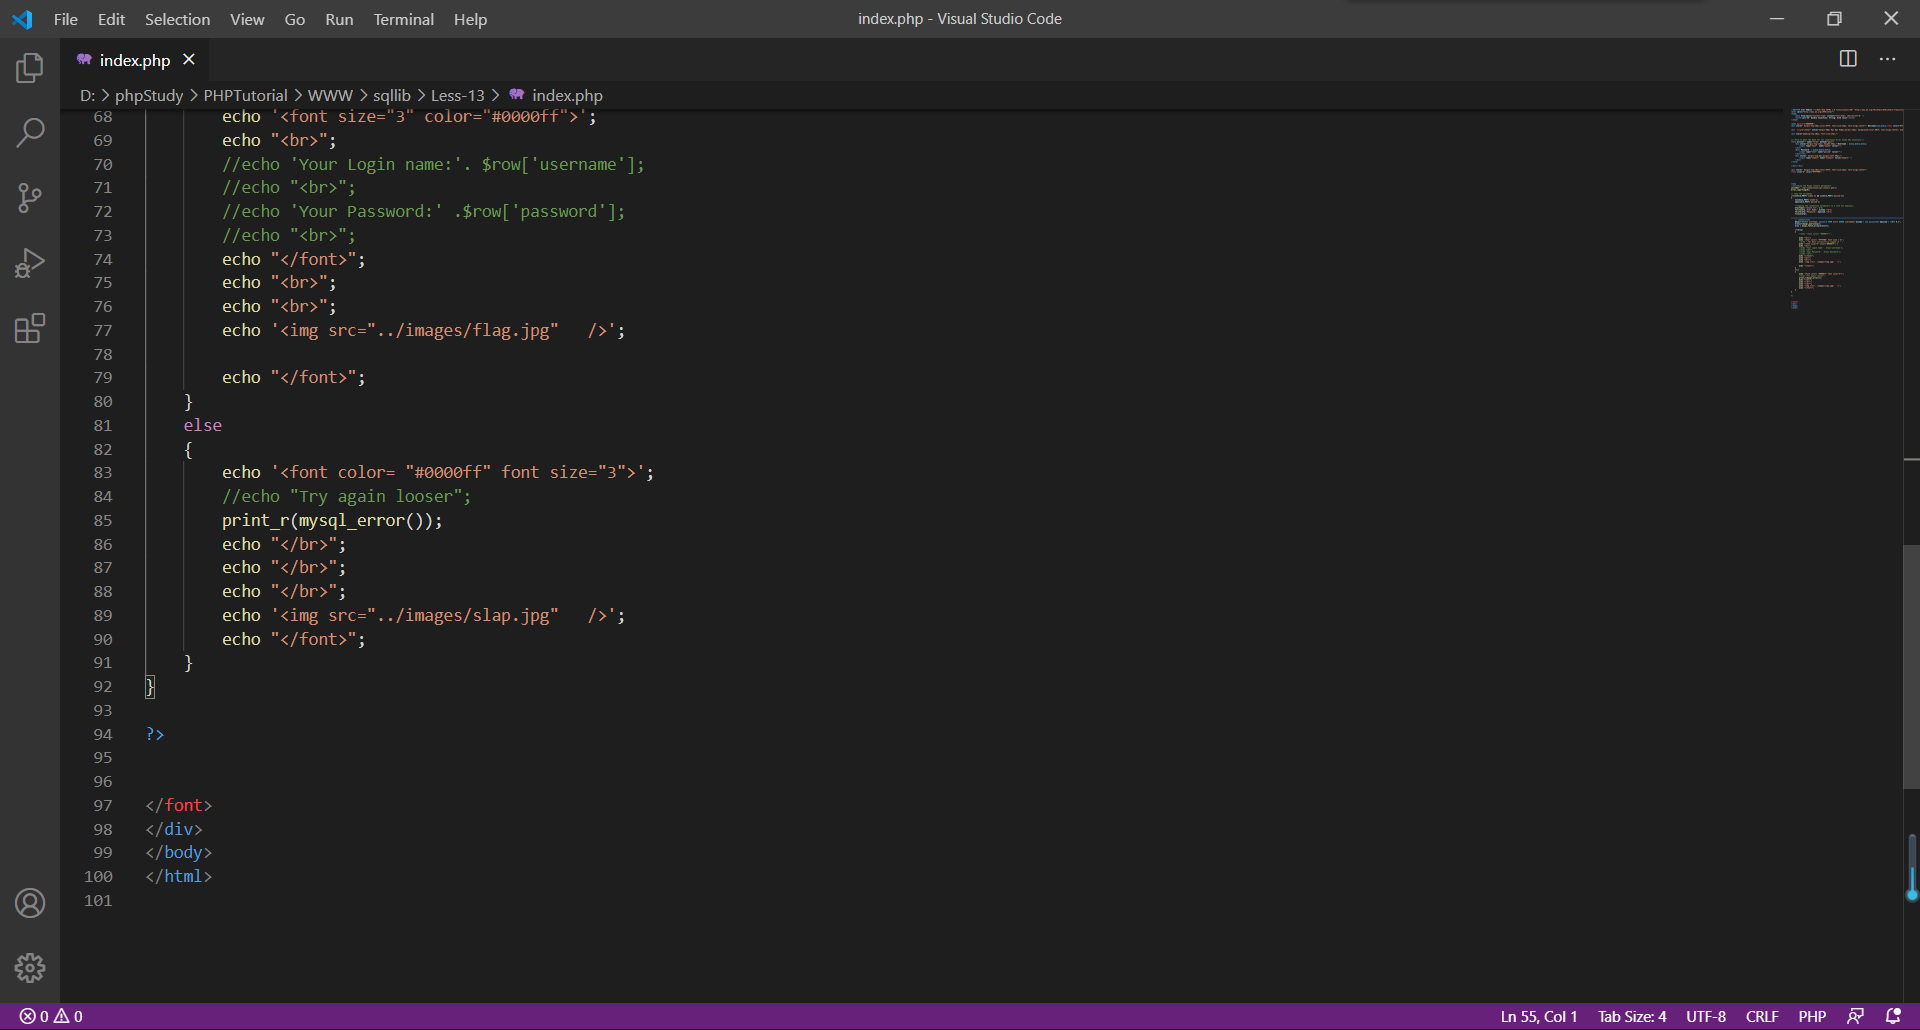
Task: Expand the sqllib breadcrumb folder
Action: 391,95
